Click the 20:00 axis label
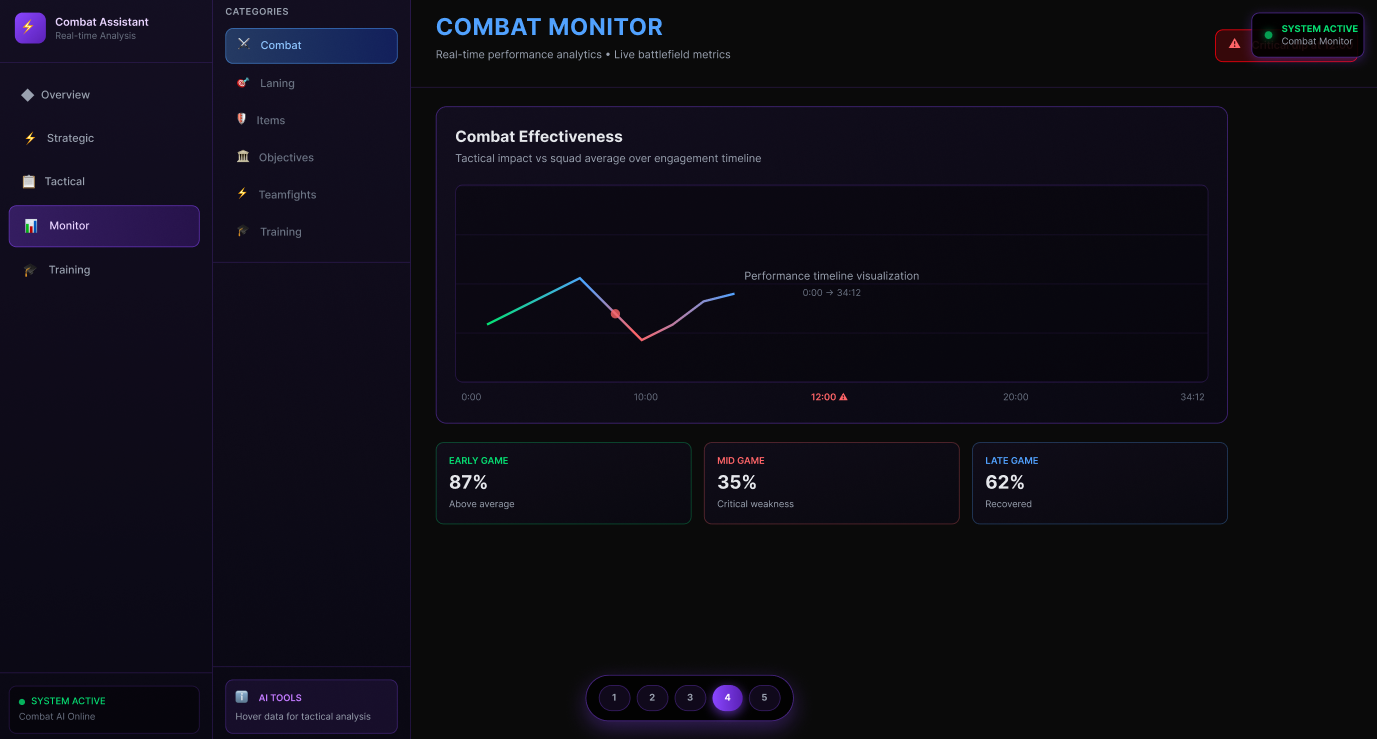Image resolution: width=1377 pixels, height=739 pixels. tap(1016, 397)
